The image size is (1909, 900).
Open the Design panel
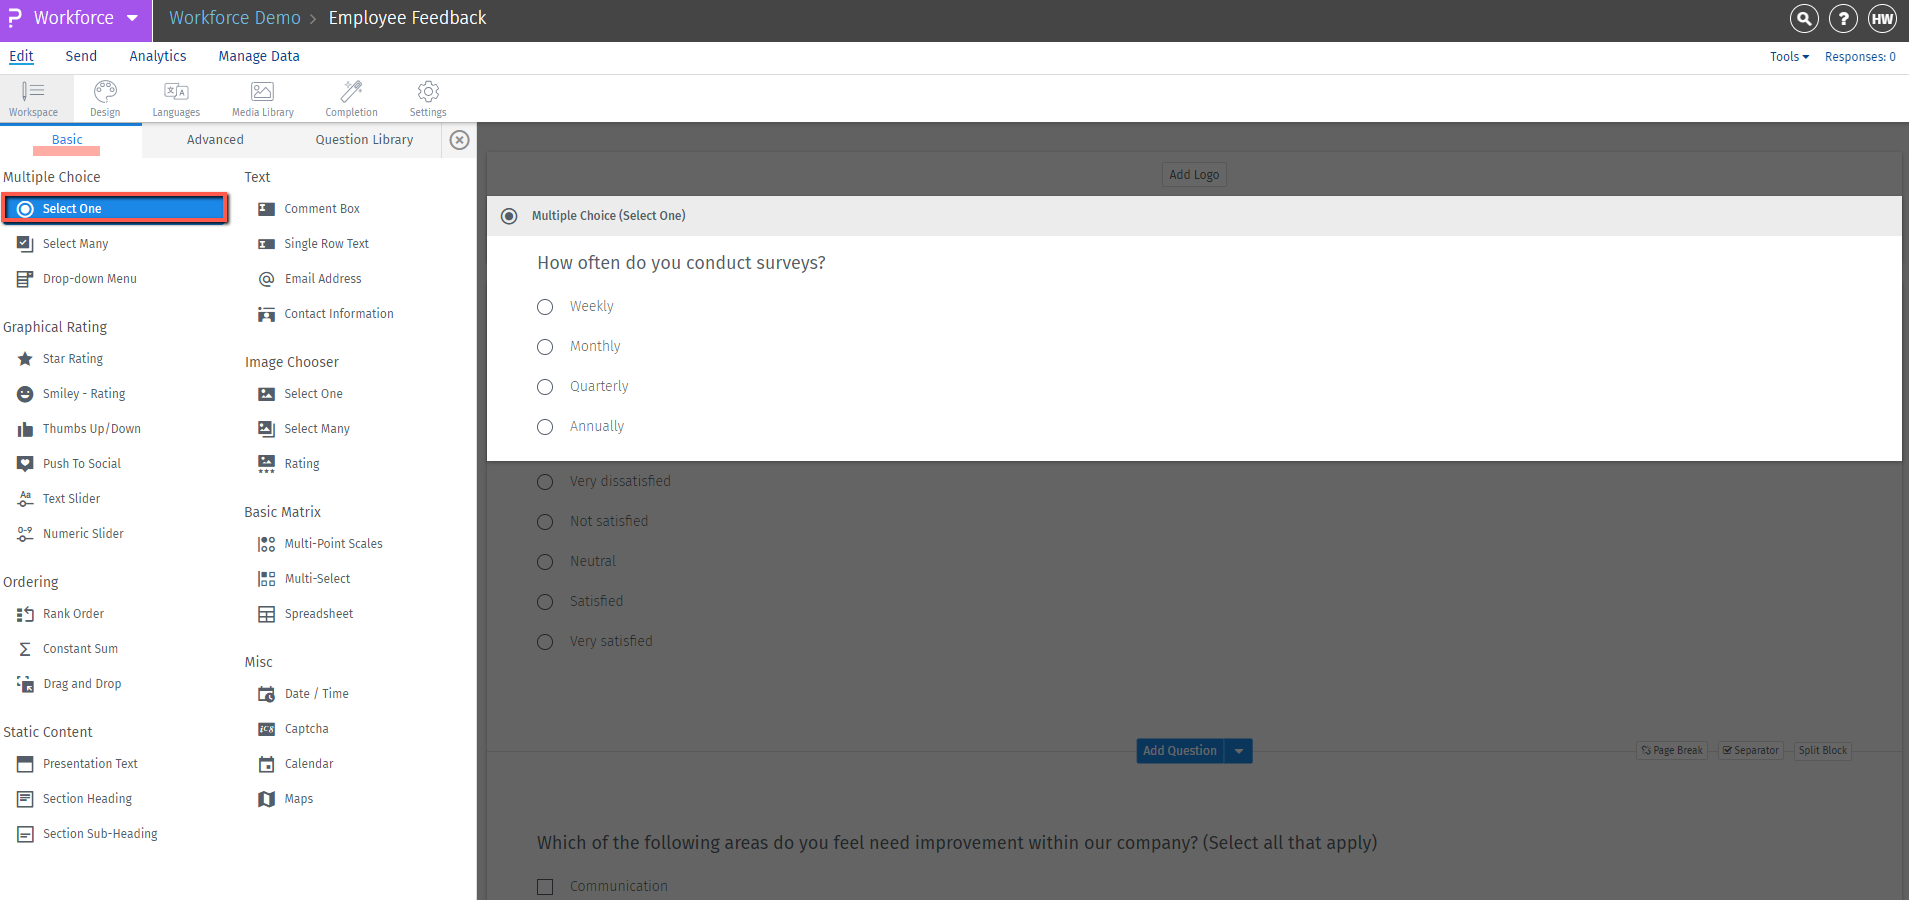point(104,97)
